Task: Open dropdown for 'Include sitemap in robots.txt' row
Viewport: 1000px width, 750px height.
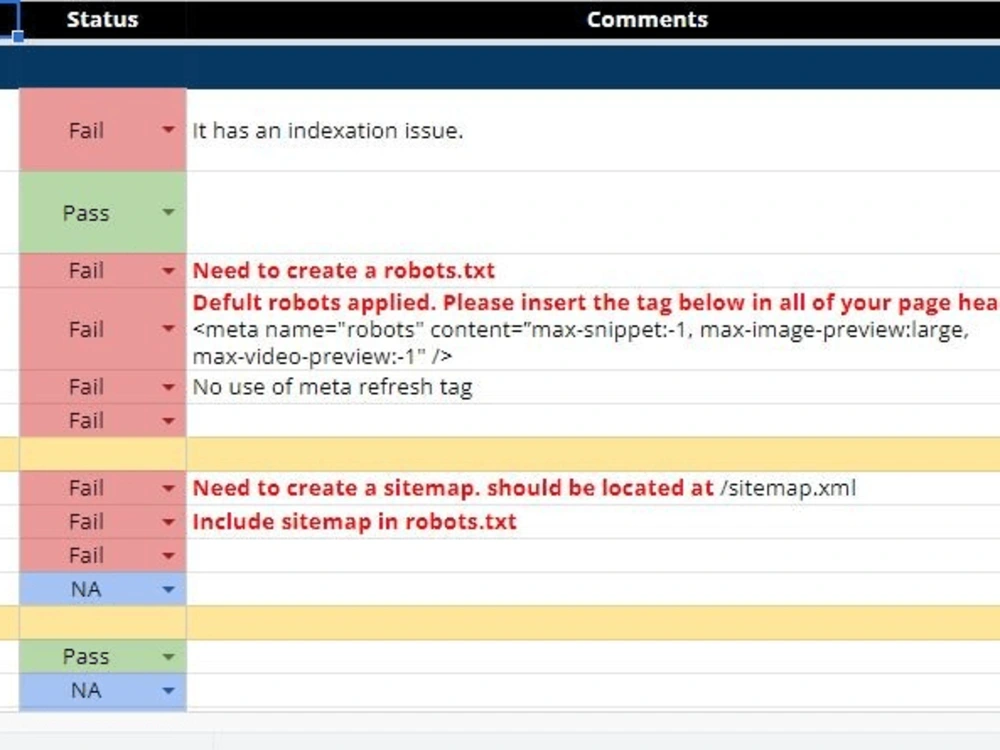Action: click(x=168, y=522)
